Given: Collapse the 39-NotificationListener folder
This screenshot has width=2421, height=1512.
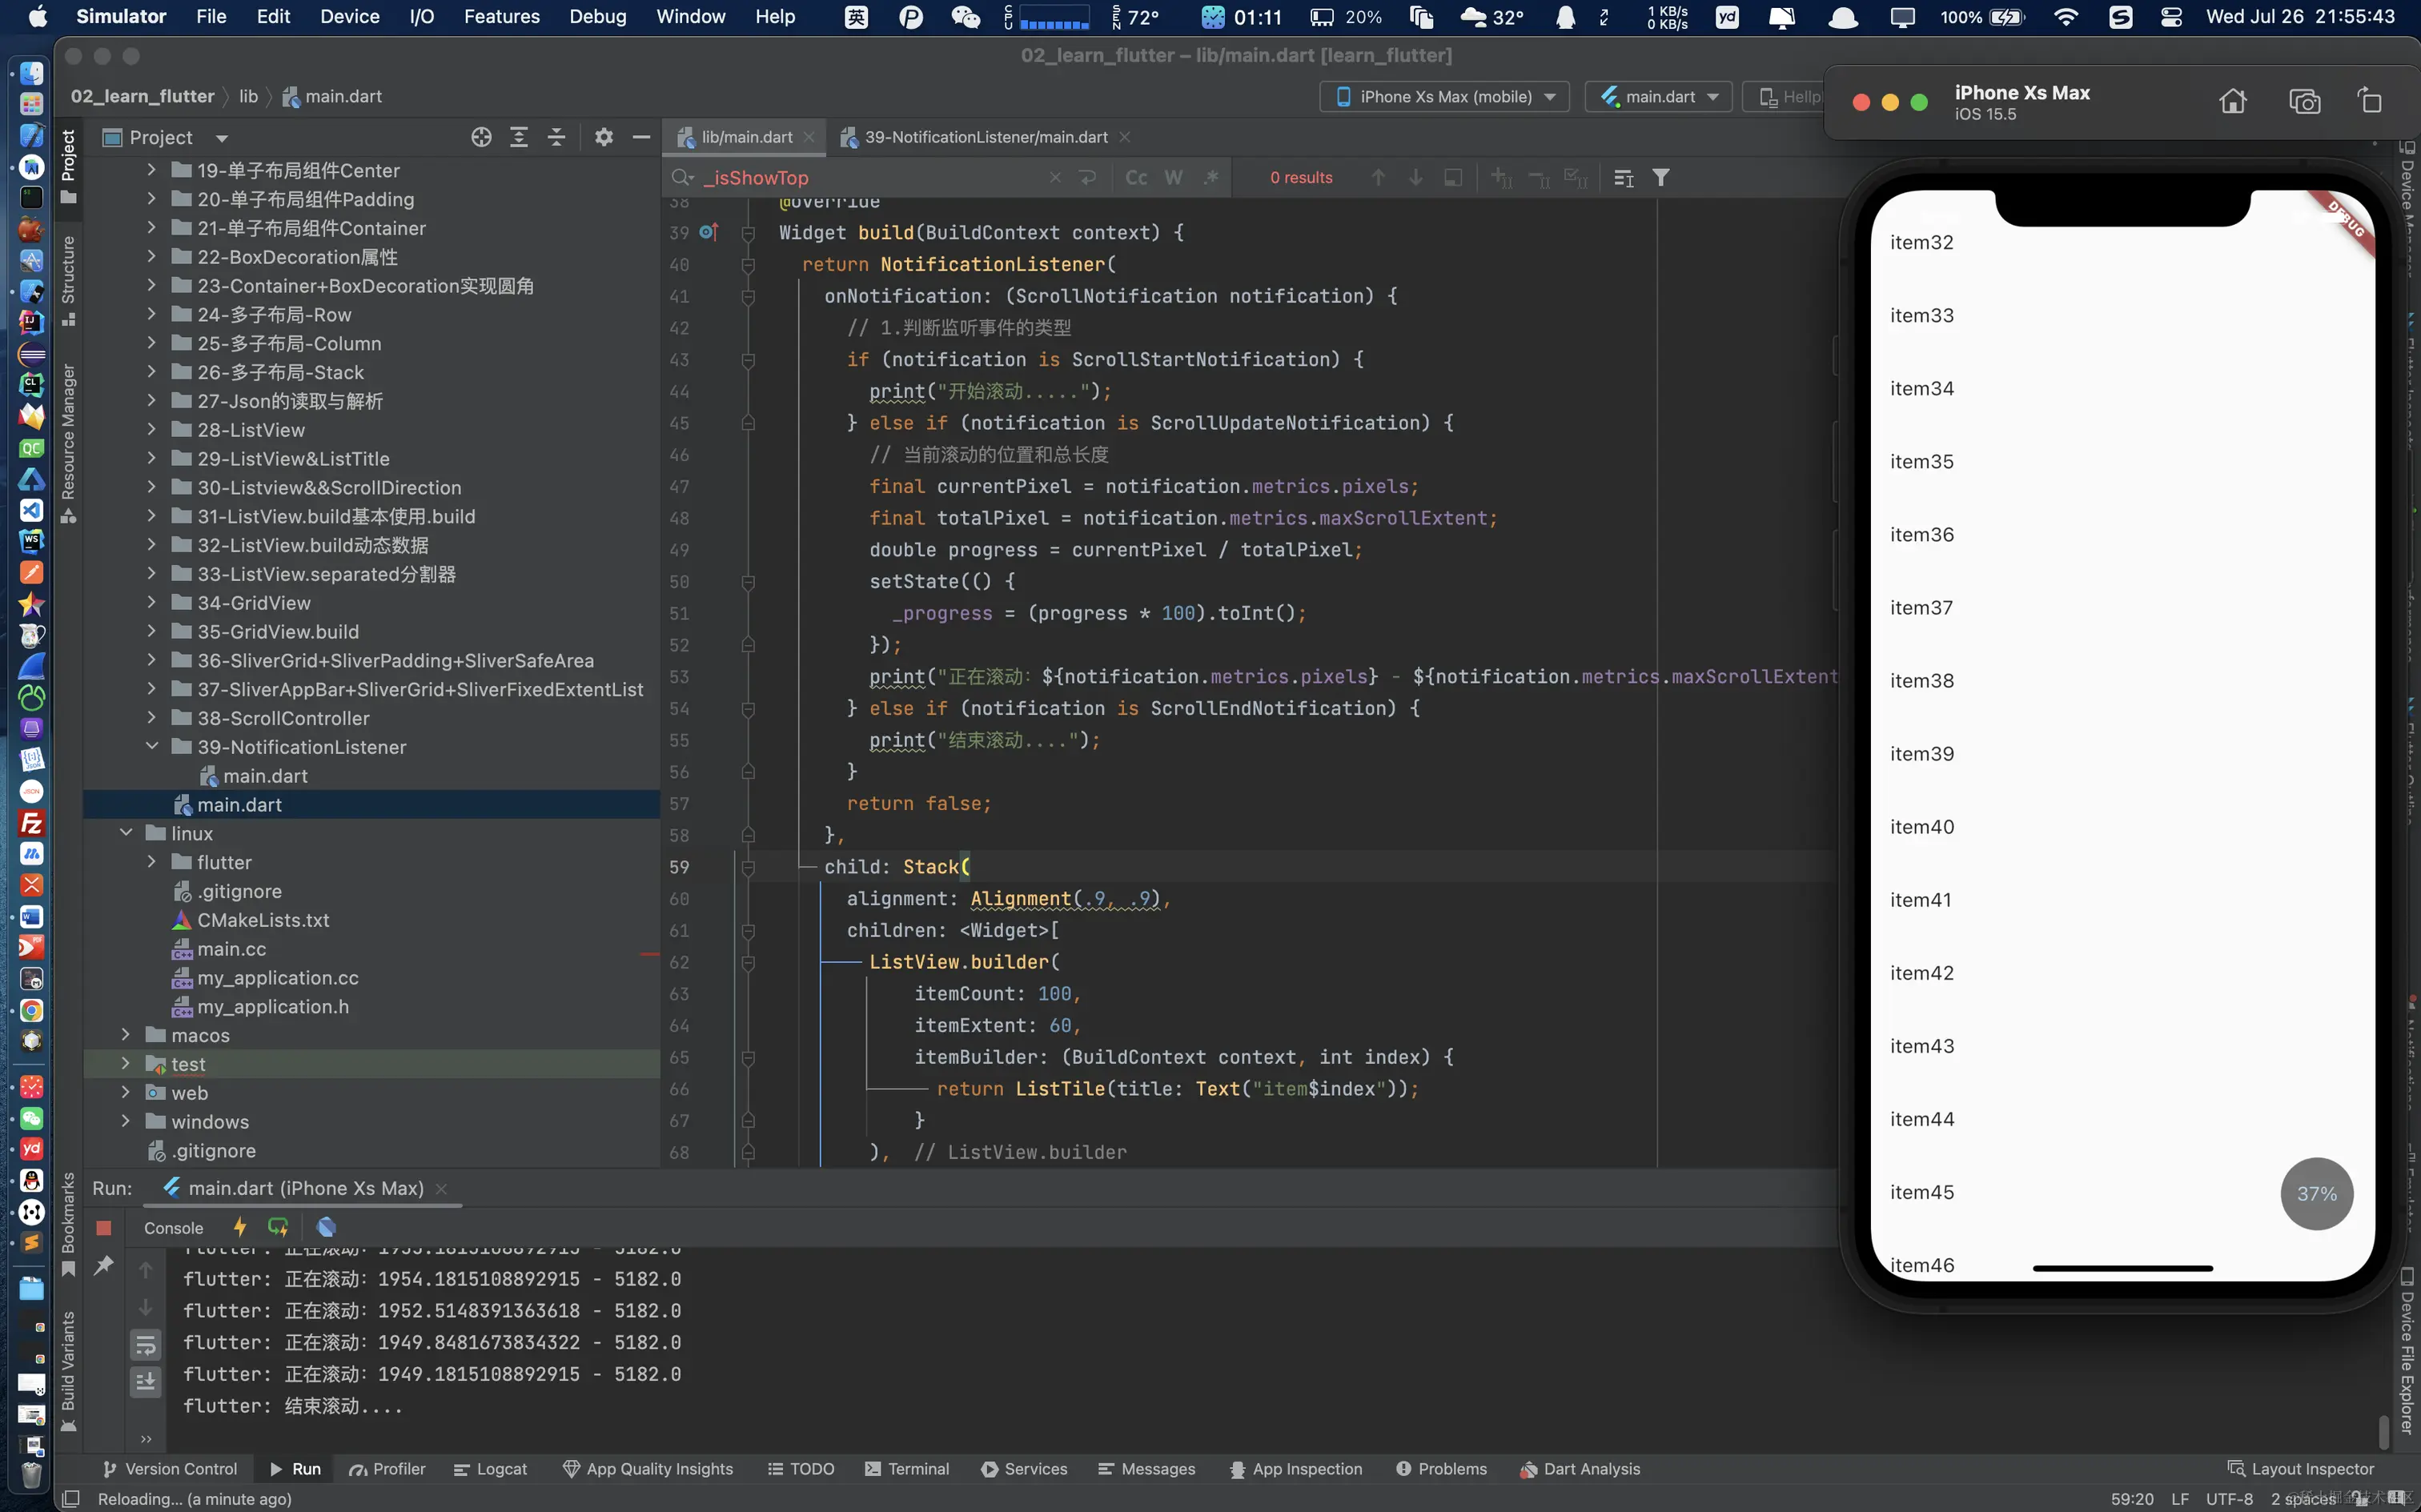Looking at the screenshot, I should coord(152,747).
